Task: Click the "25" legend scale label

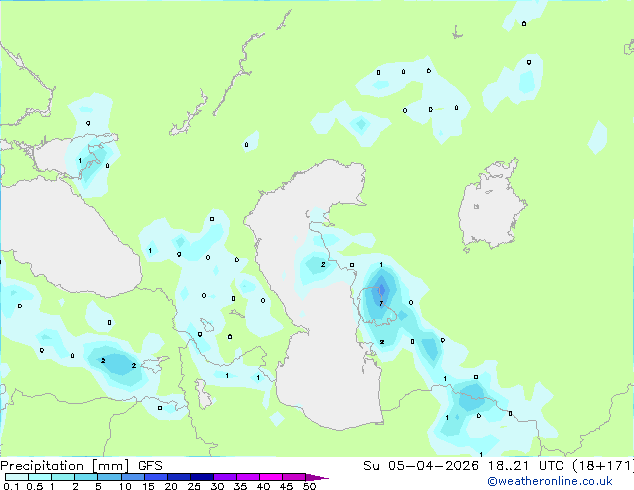Action: [x=194, y=486]
